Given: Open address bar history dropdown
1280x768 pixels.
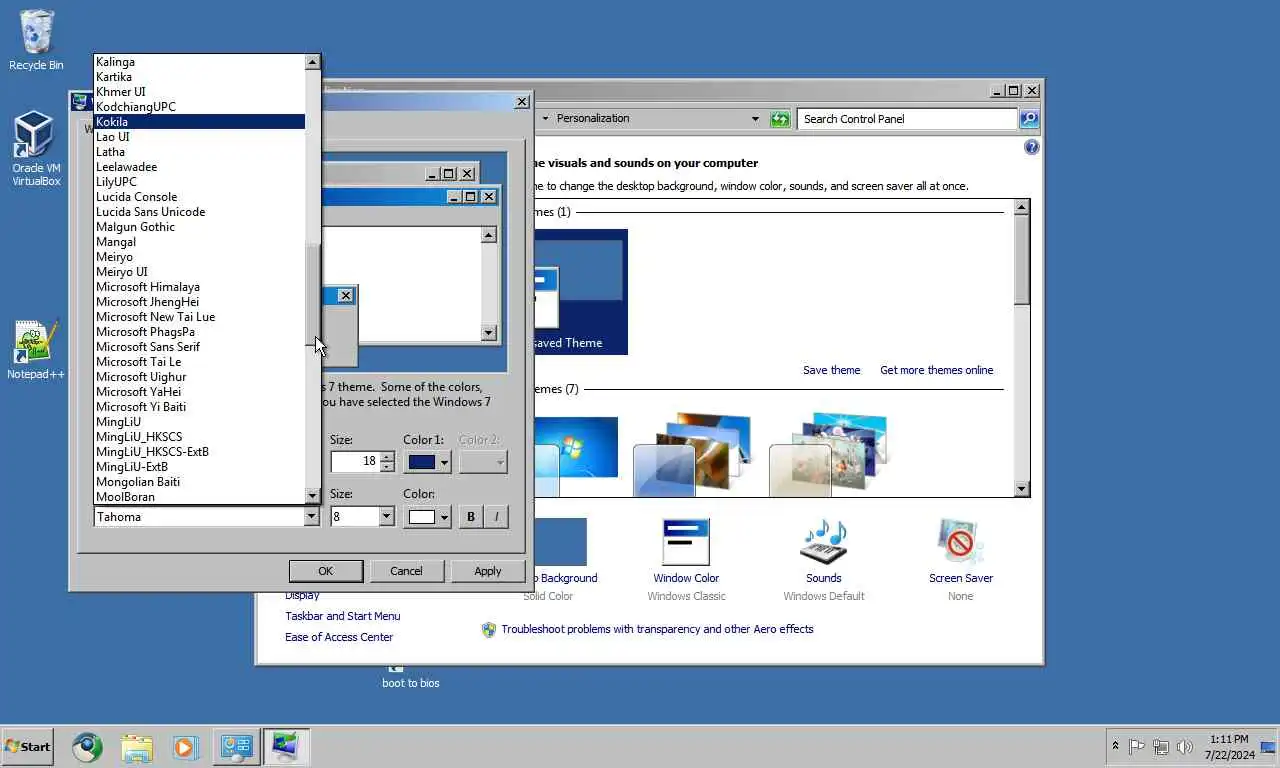Looking at the screenshot, I should coord(755,119).
